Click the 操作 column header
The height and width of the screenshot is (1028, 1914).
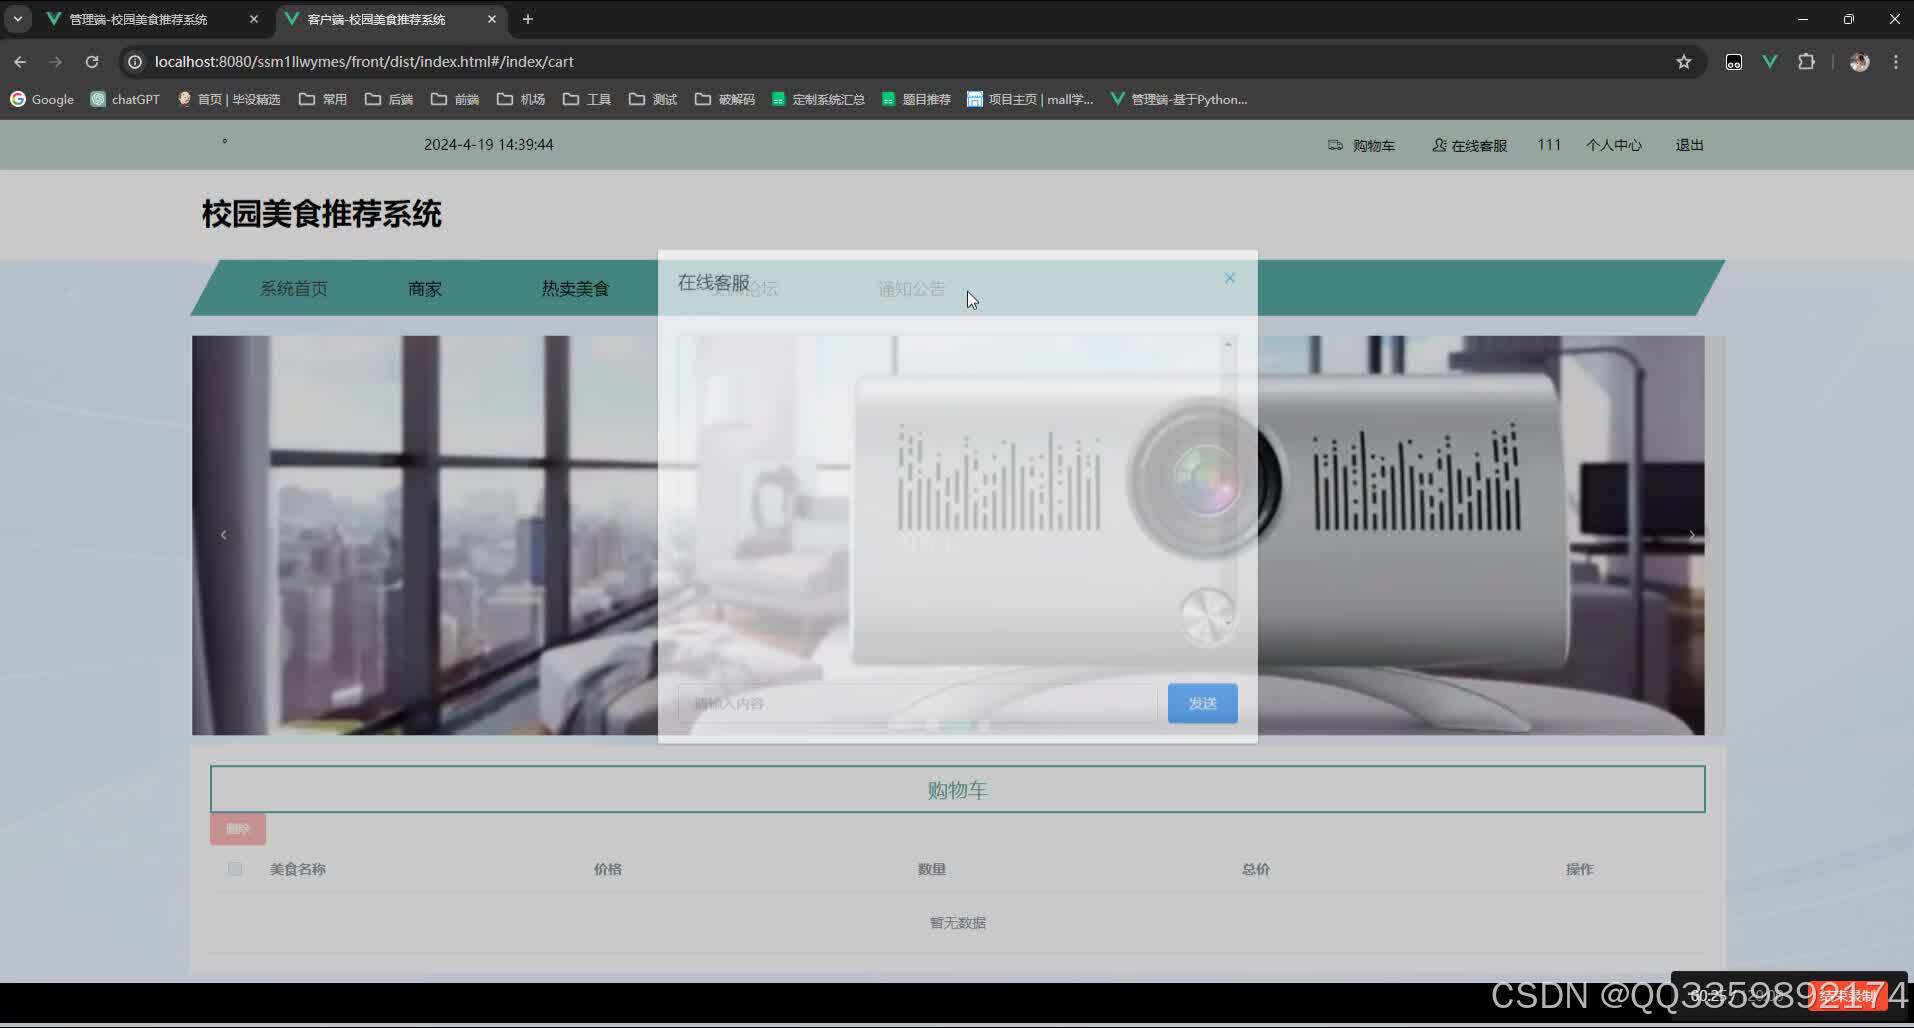point(1580,869)
